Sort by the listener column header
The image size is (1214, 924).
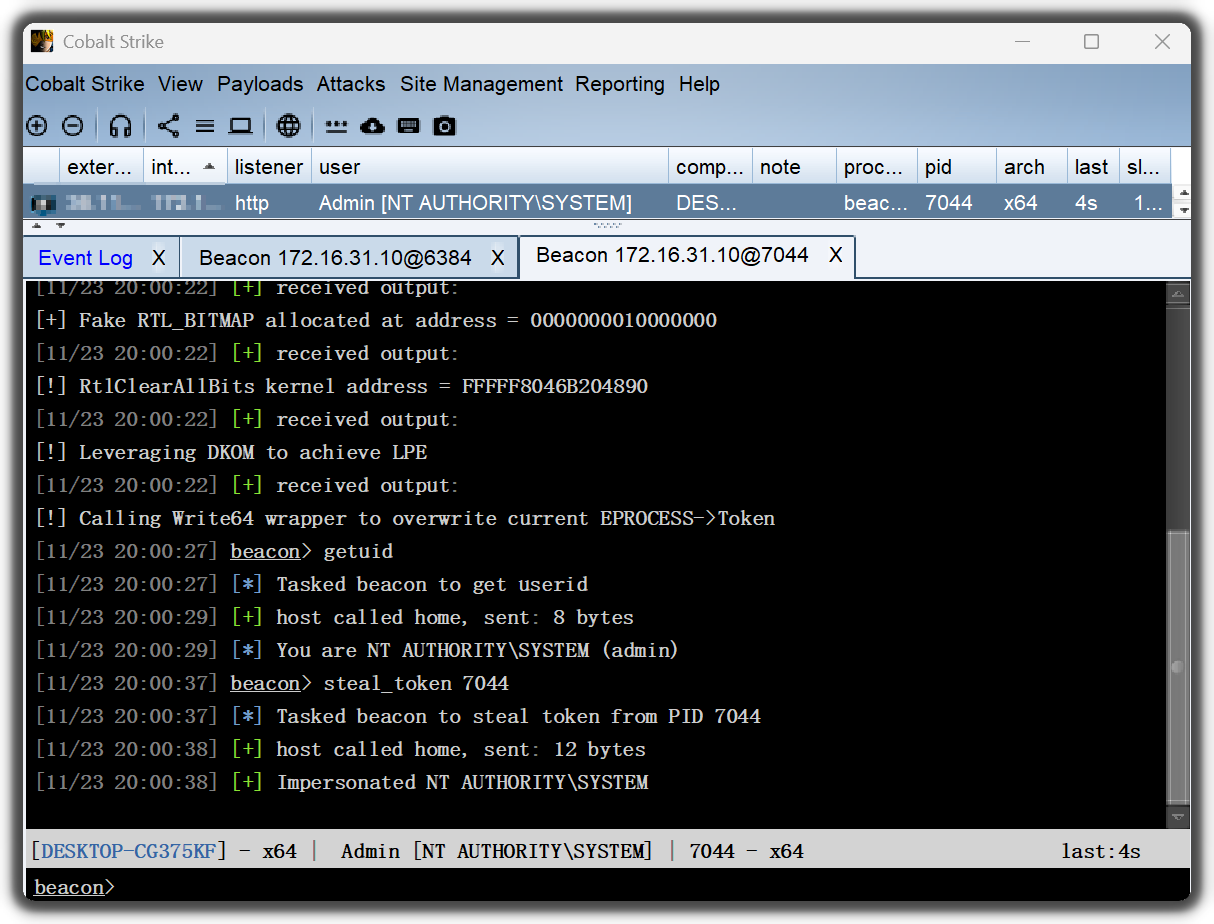tap(269, 167)
